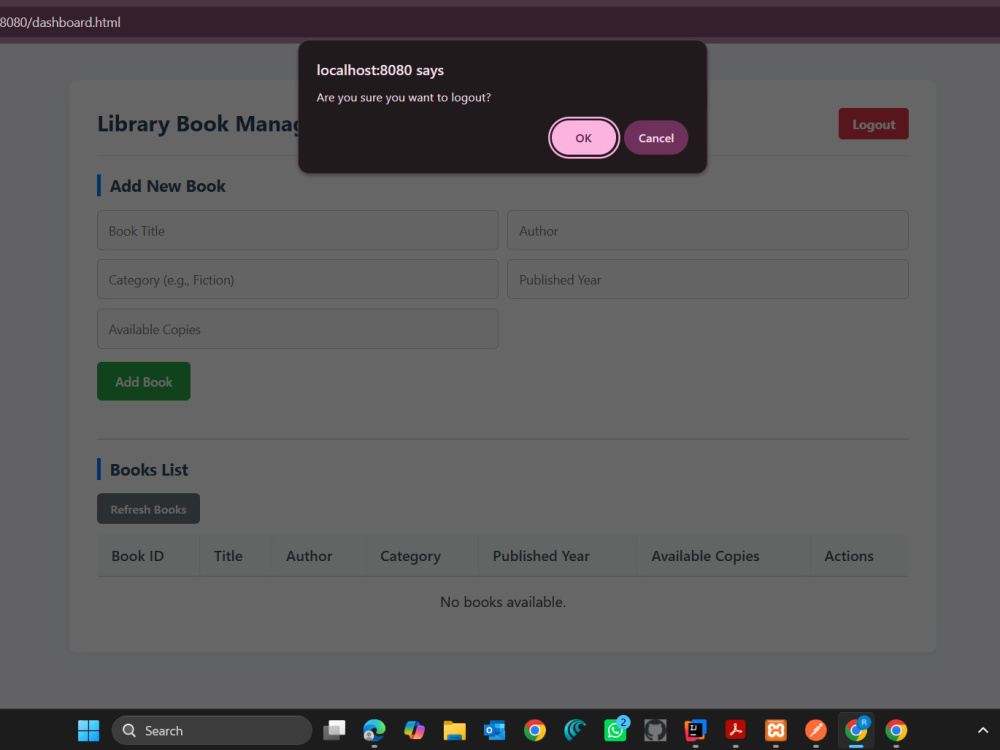Image resolution: width=1000 pixels, height=750 pixels.
Task: Click the 'No books available.' message
Action: 503,602
